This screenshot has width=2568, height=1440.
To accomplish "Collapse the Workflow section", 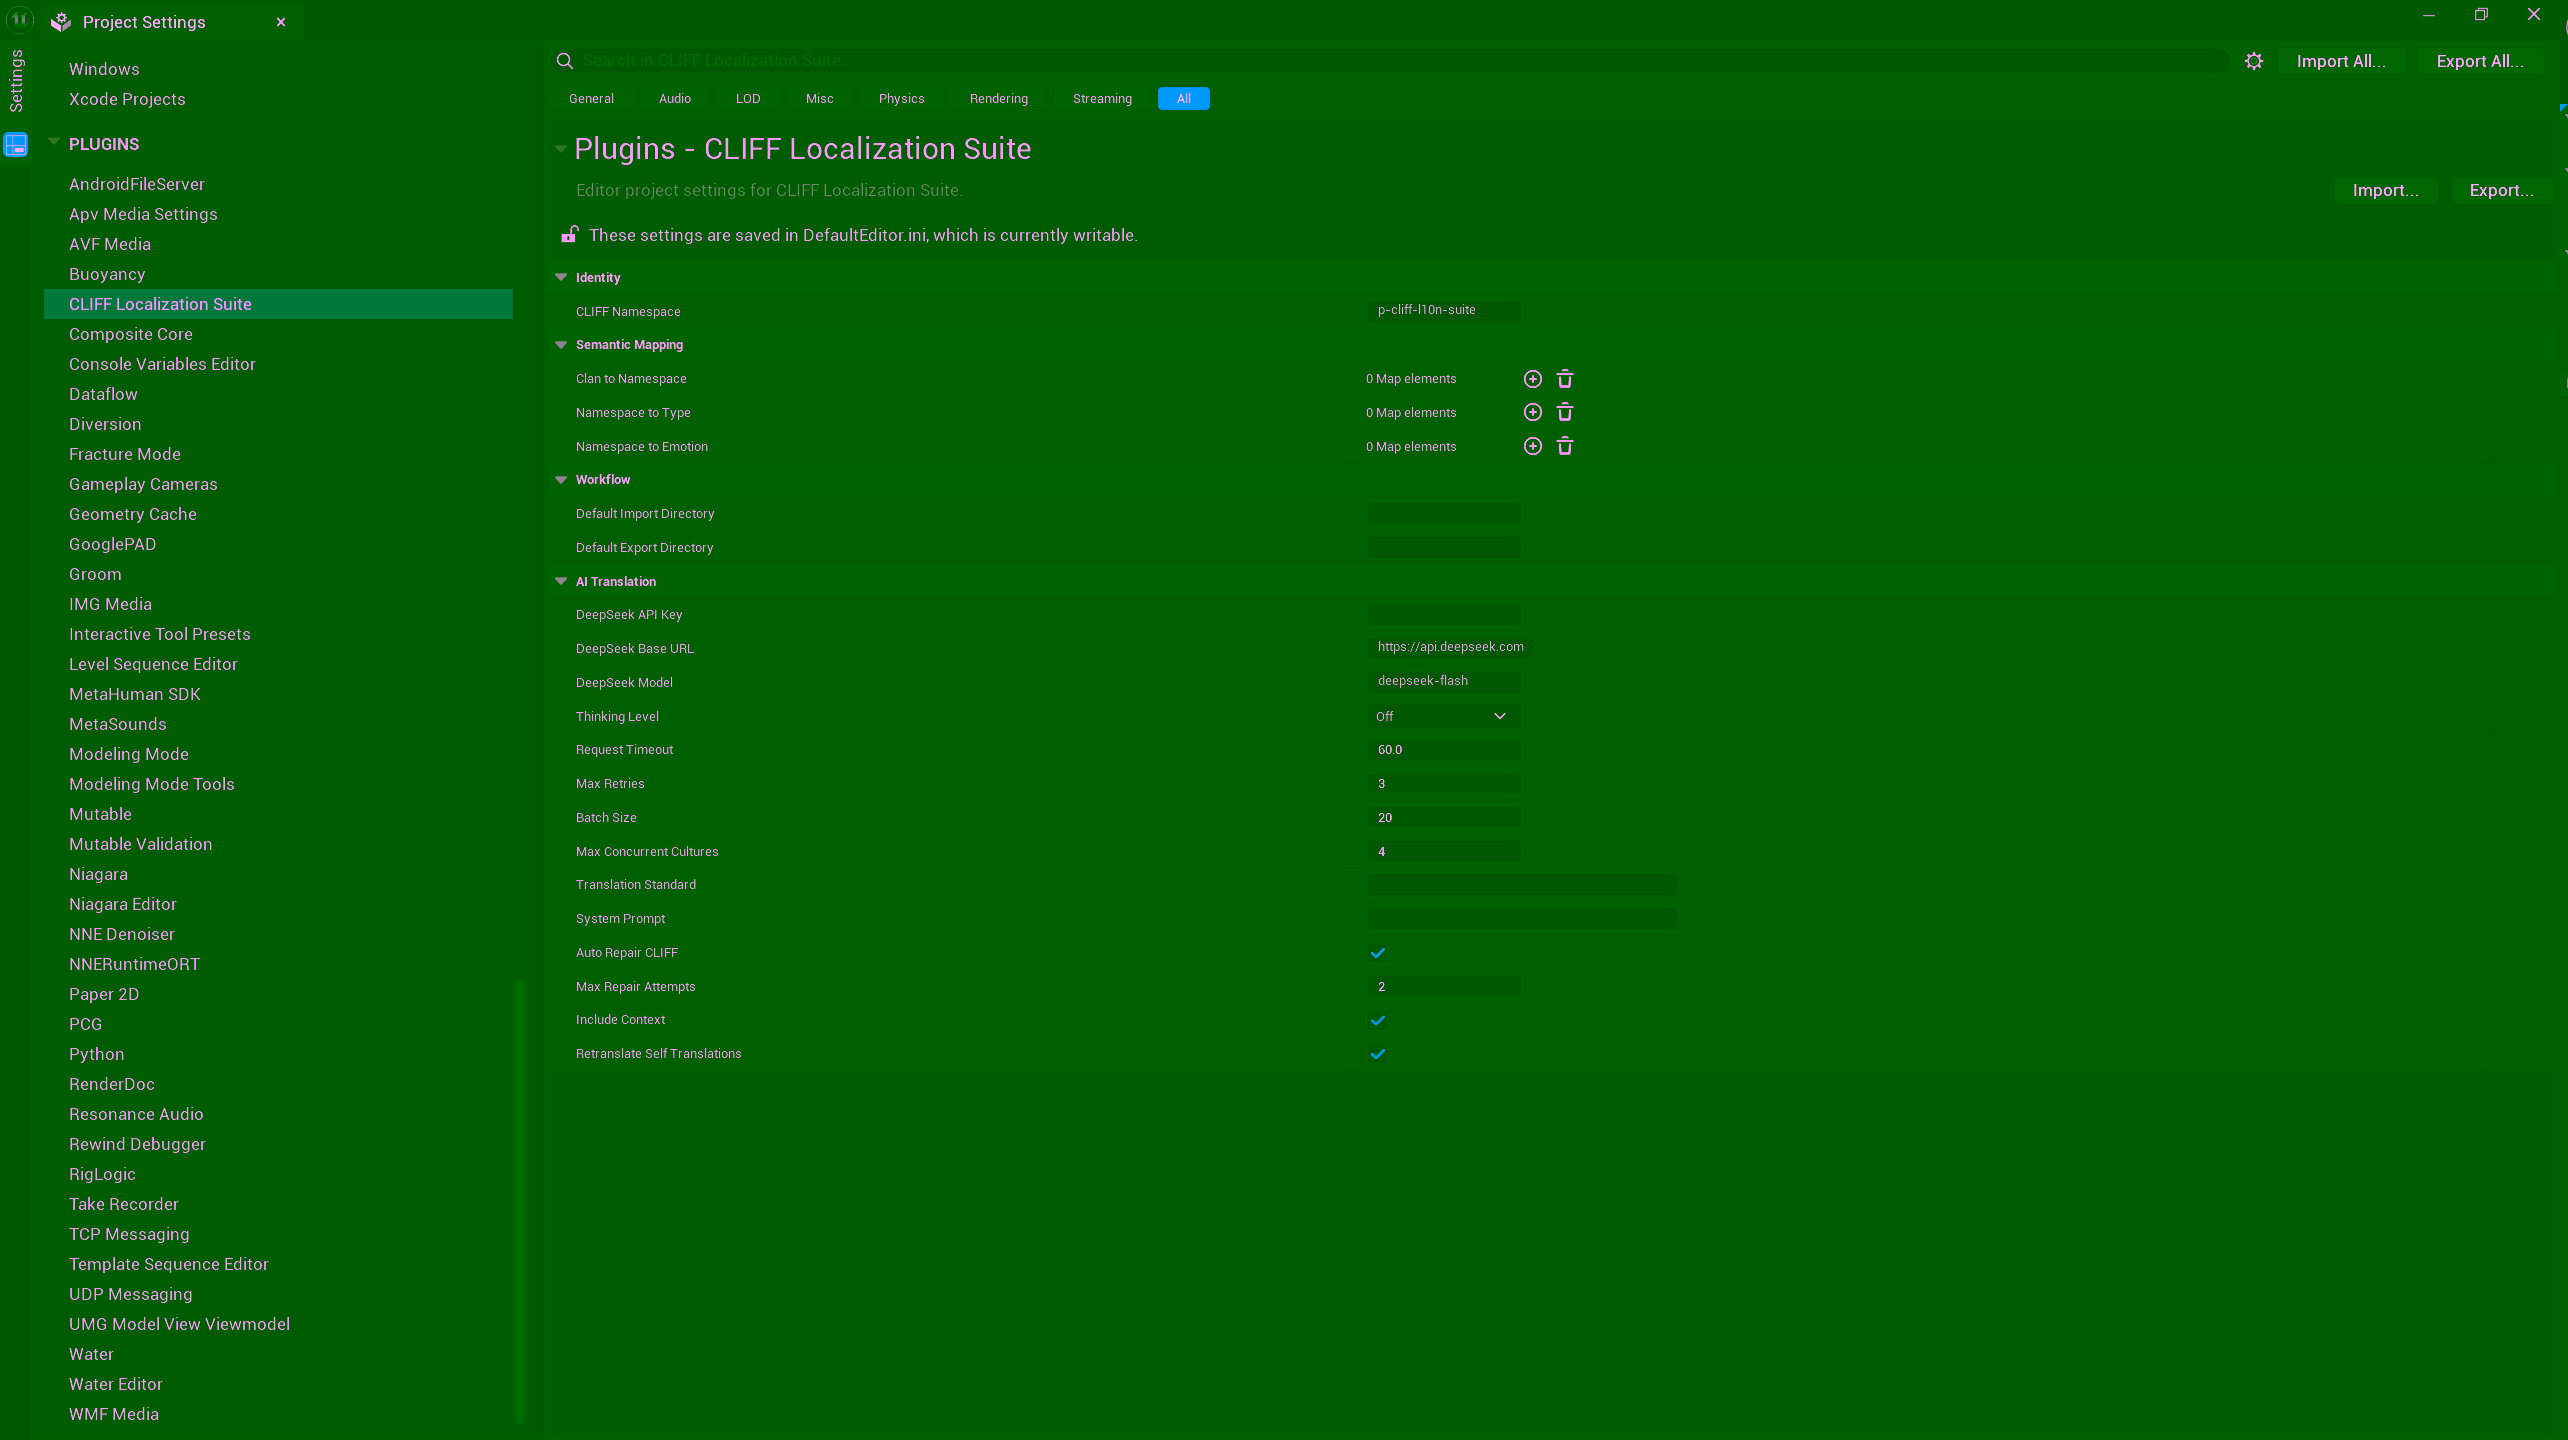I will [x=561, y=480].
